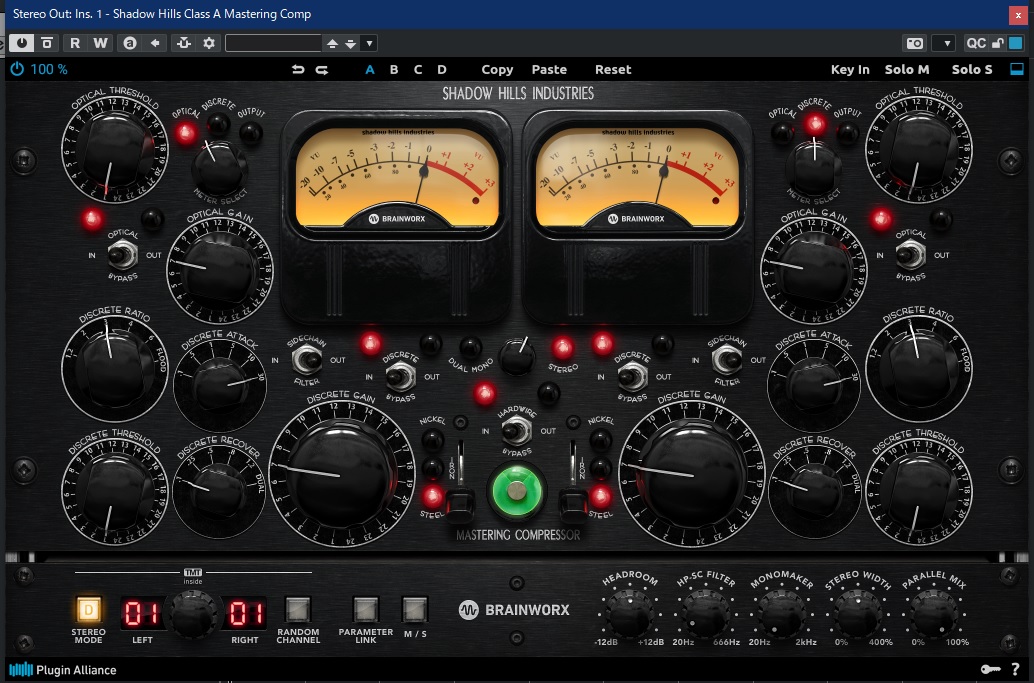Viewport: 1034px width, 683px height.
Task: Click the Monomaker knob
Action: click(781, 614)
